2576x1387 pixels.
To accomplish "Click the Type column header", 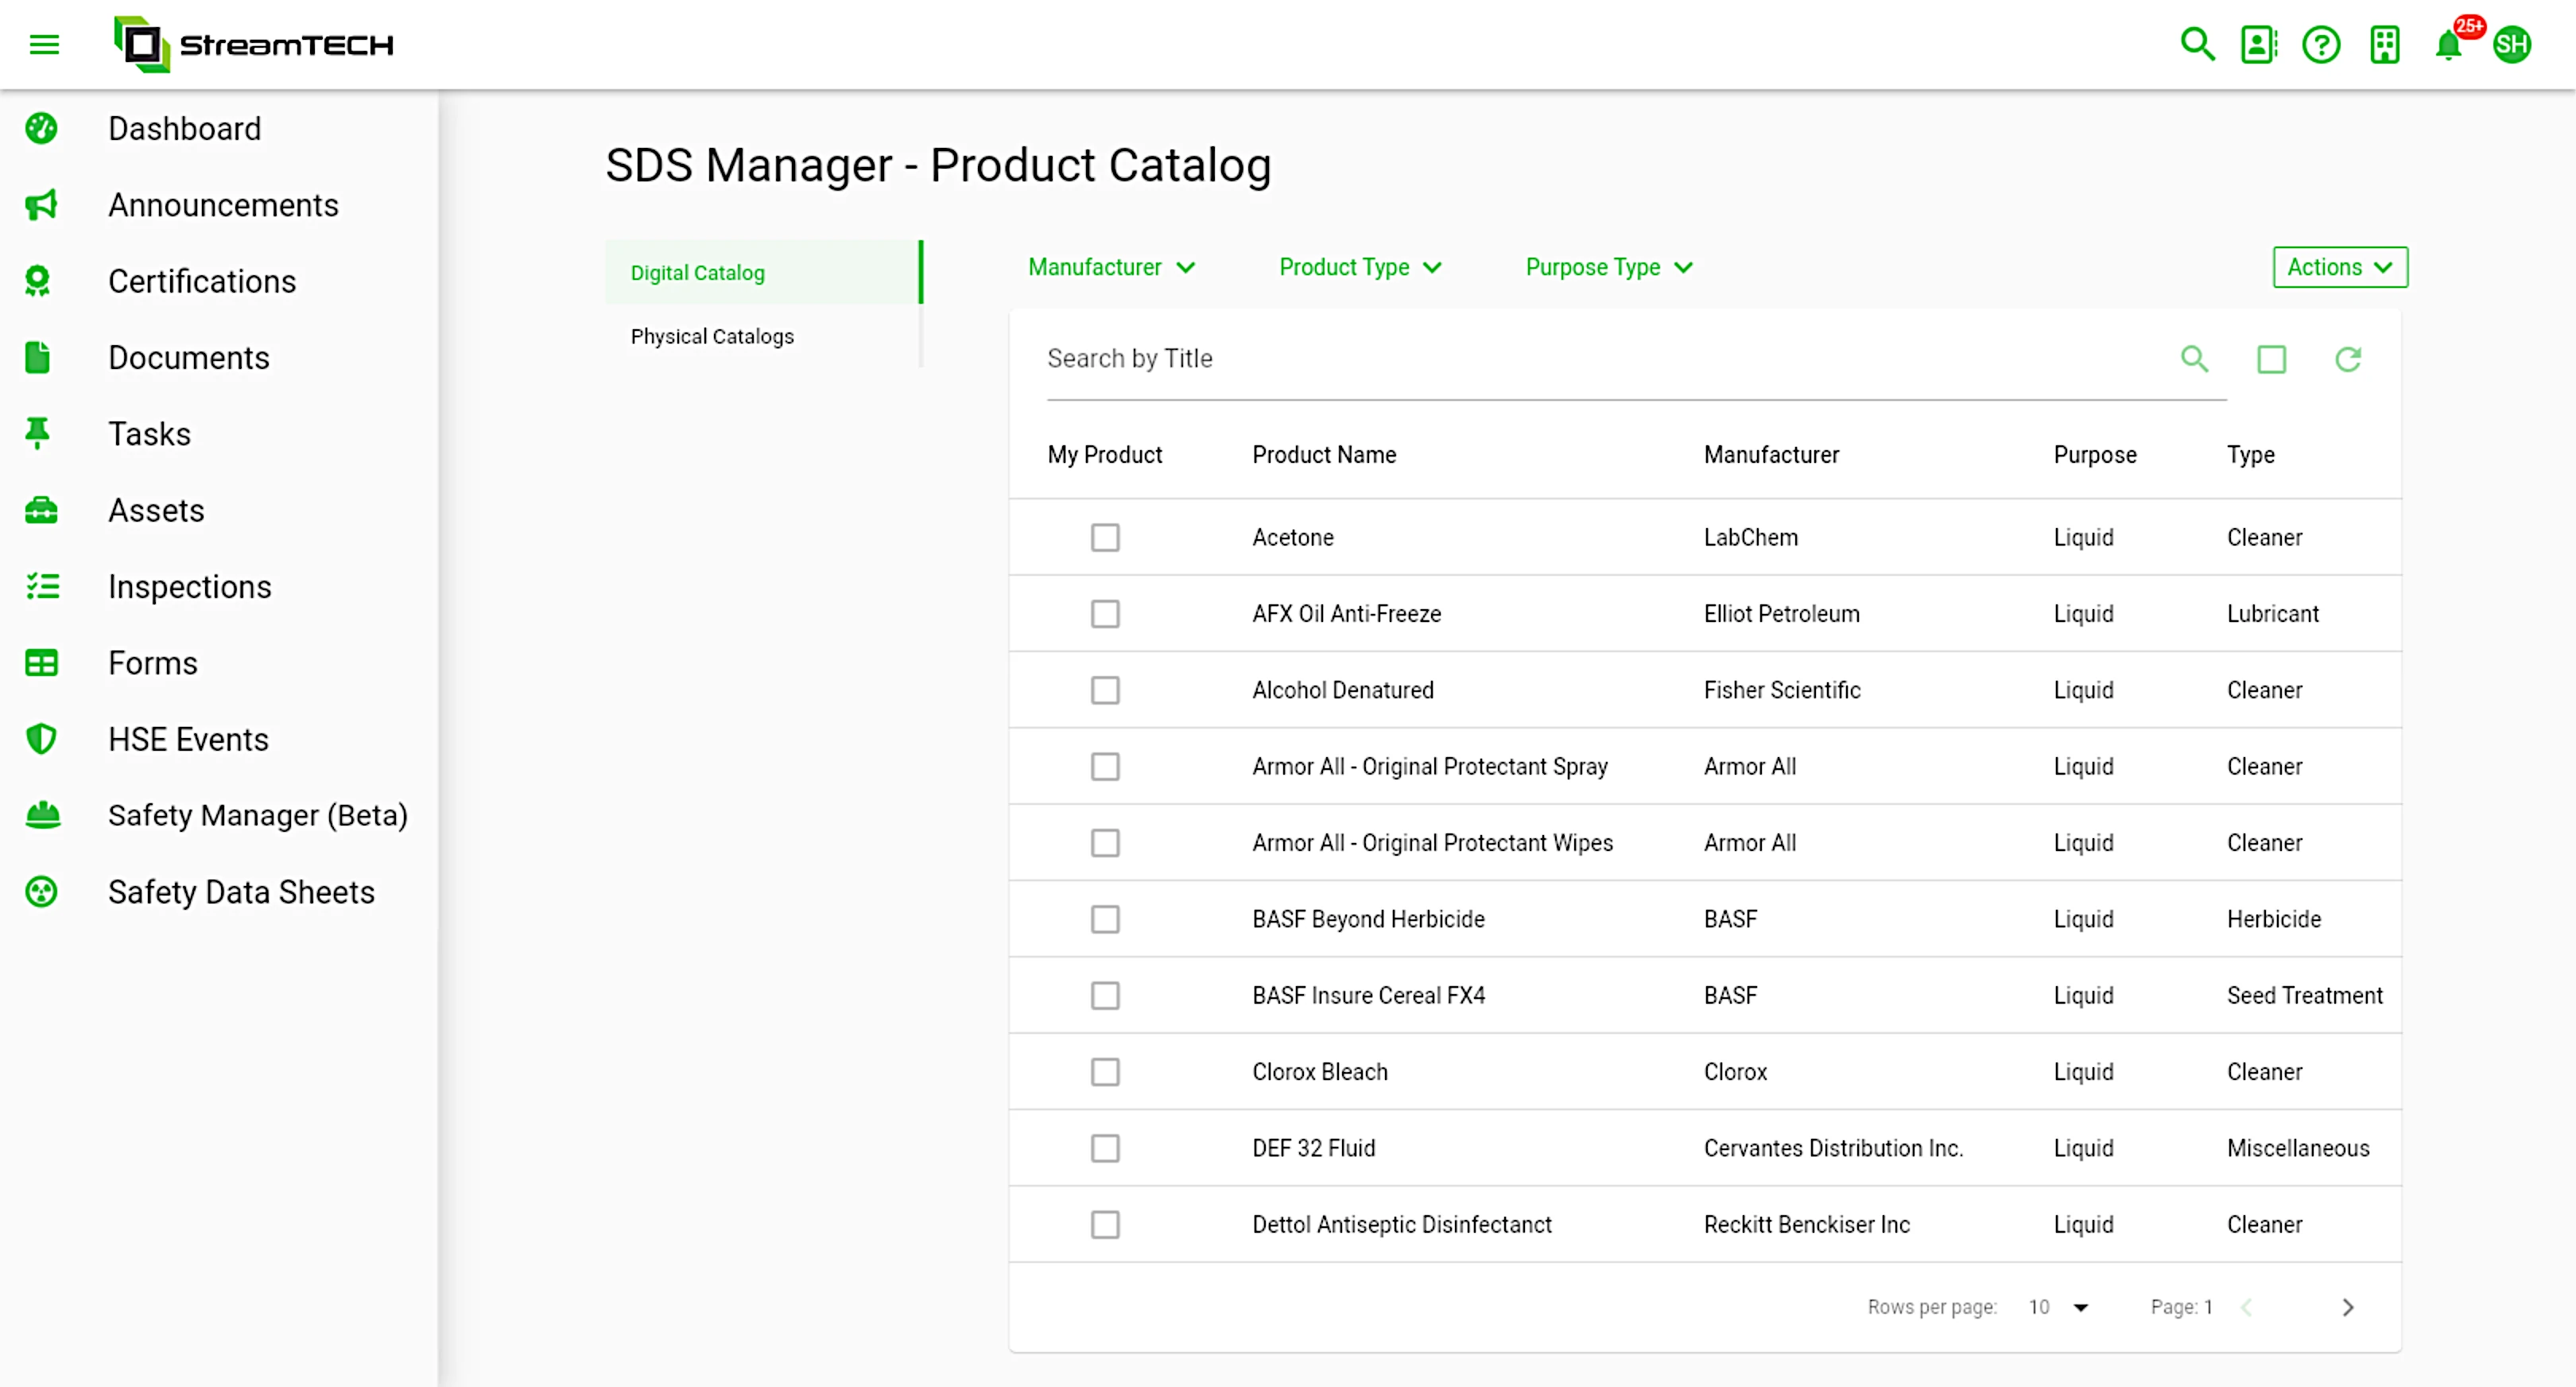I will point(2250,454).
